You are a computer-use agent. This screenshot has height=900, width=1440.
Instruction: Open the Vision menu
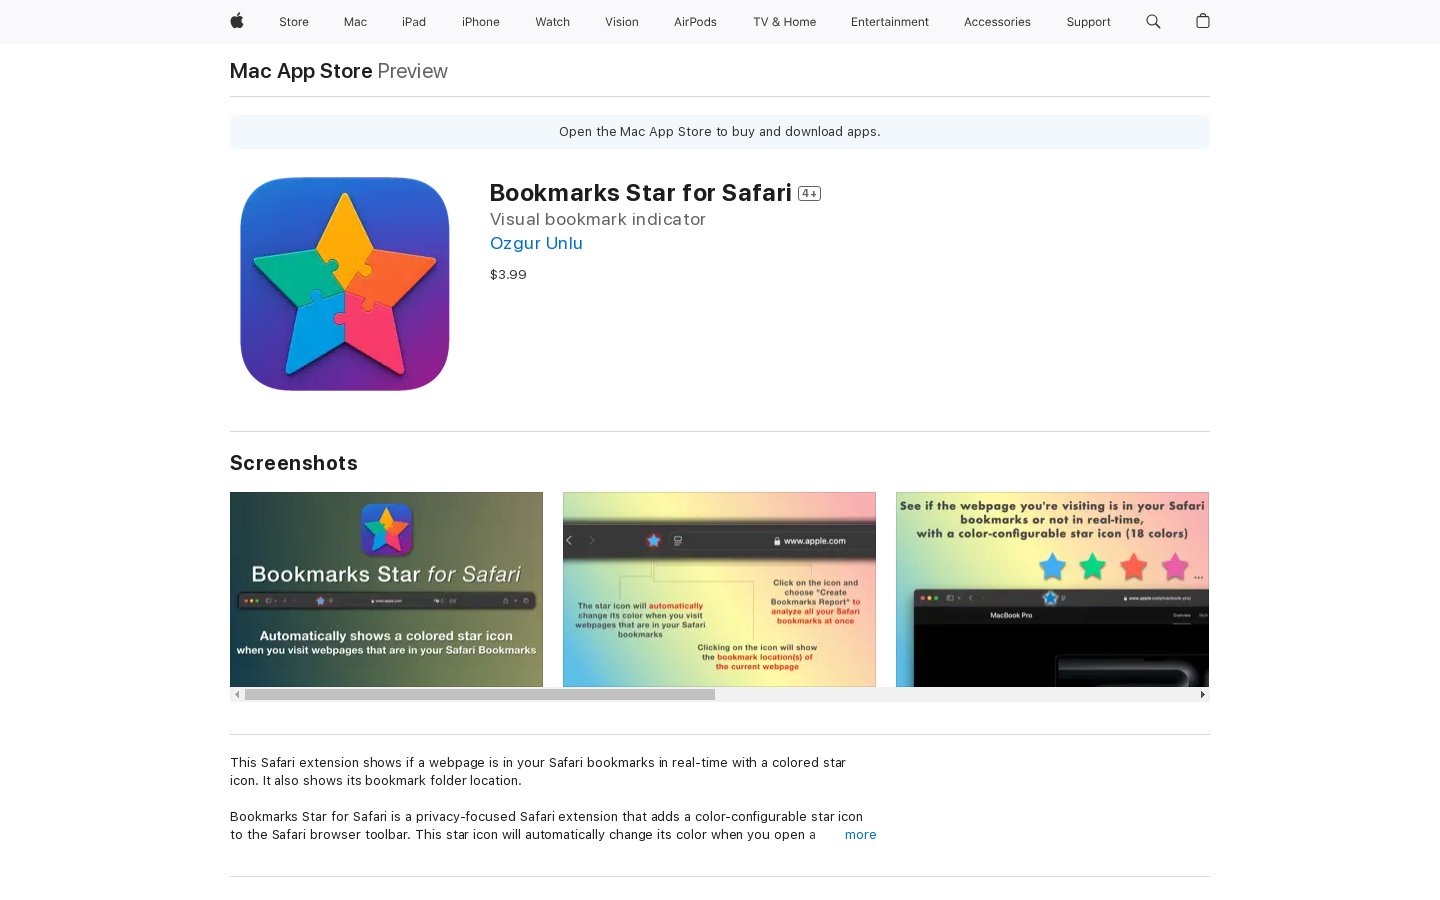pos(622,22)
